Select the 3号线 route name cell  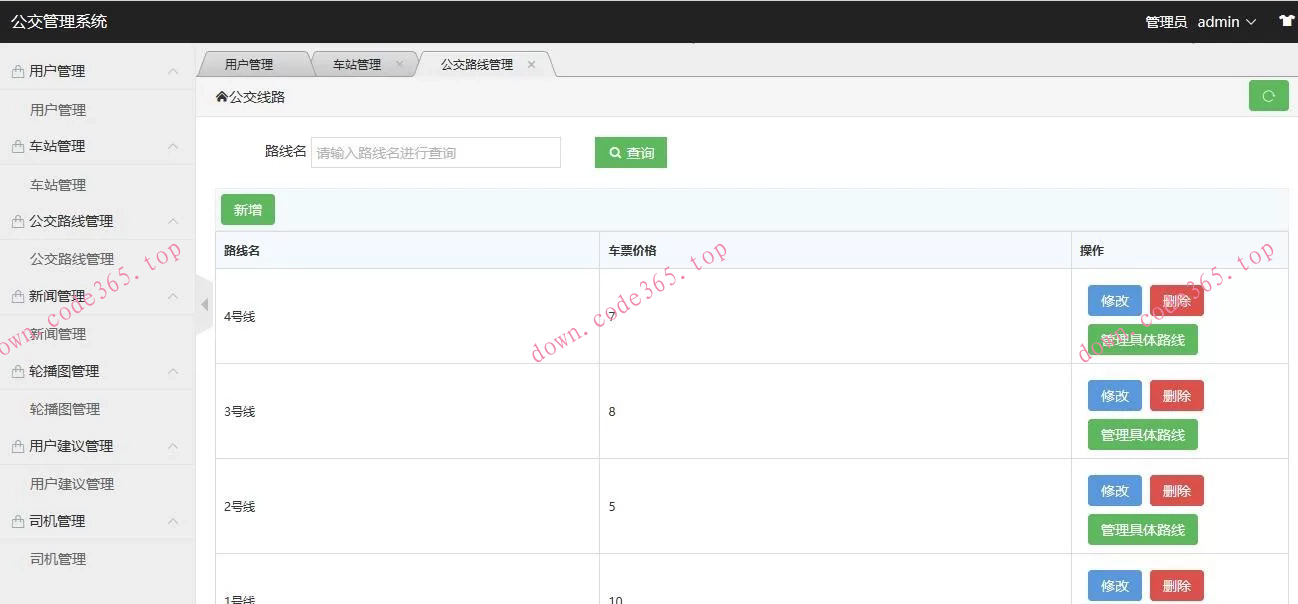pyautogui.click(x=407, y=411)
